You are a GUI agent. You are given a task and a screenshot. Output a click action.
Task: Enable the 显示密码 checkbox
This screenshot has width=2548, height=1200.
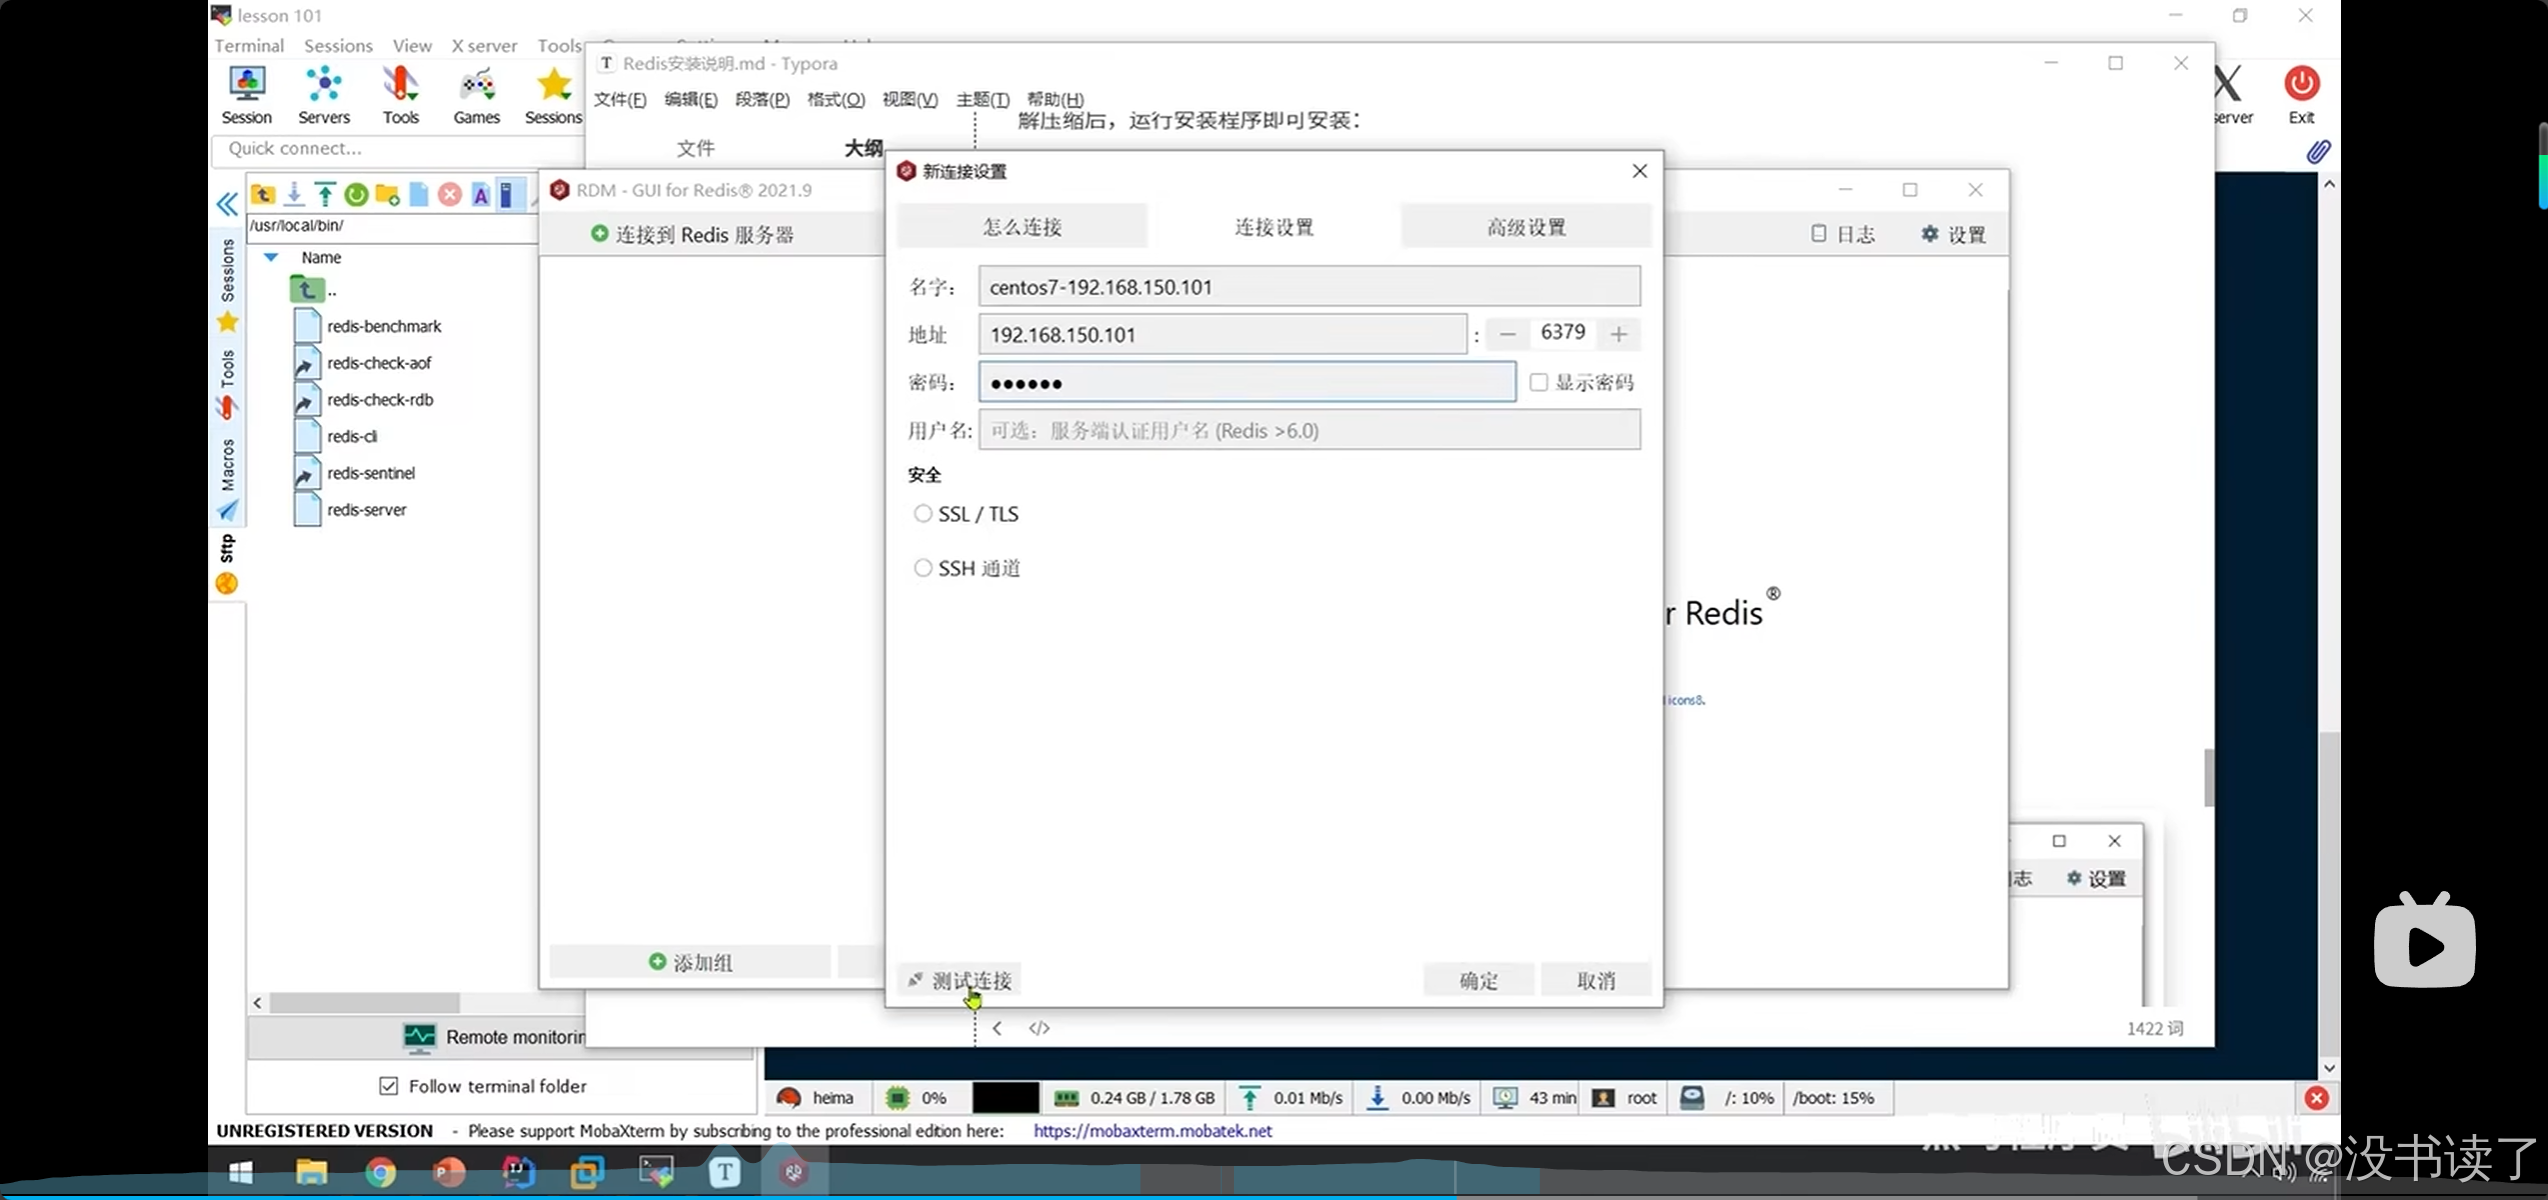(1539, 382)
